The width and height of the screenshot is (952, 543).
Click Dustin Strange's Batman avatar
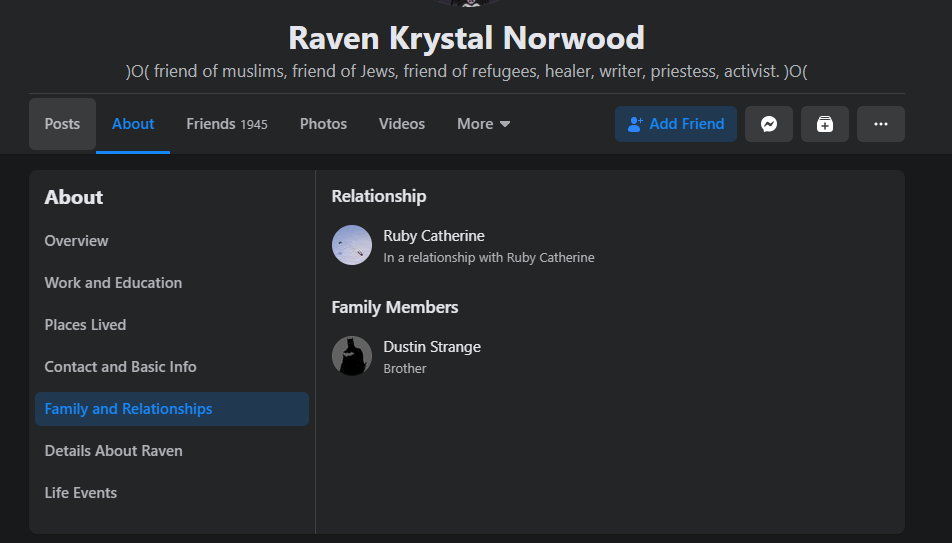point(352,356)
